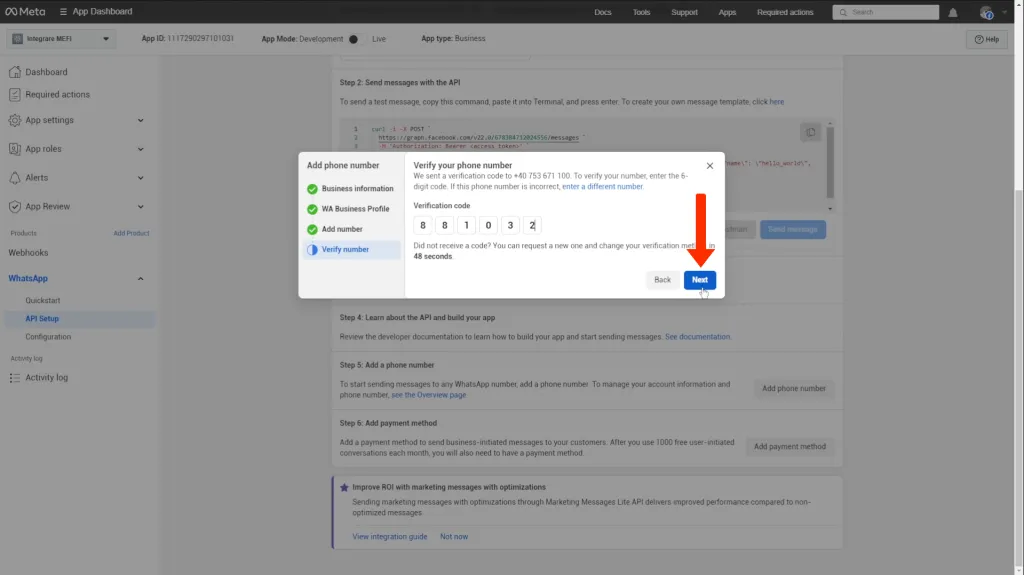Click the star icon in the ROI banner

coord(344,487)
